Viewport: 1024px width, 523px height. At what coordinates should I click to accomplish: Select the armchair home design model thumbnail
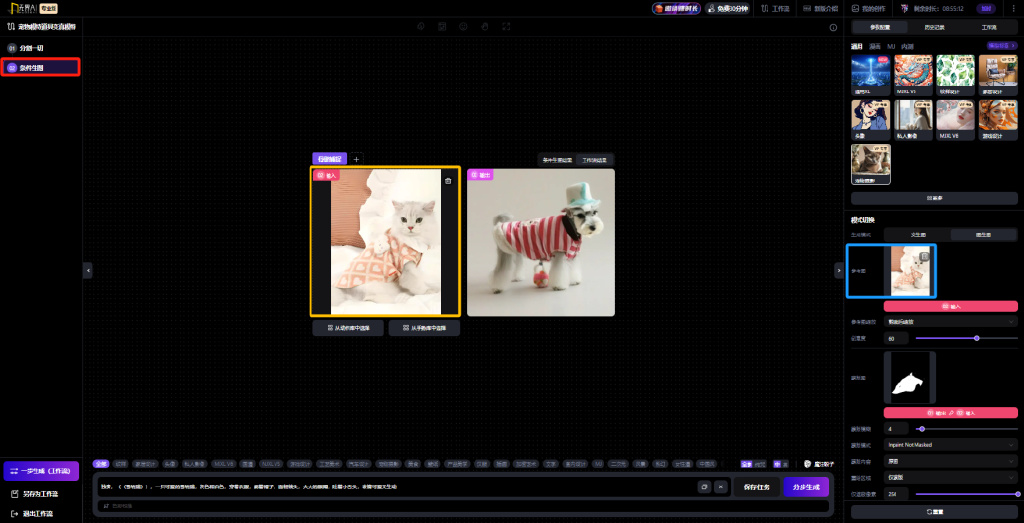click(x=998, y=74)
